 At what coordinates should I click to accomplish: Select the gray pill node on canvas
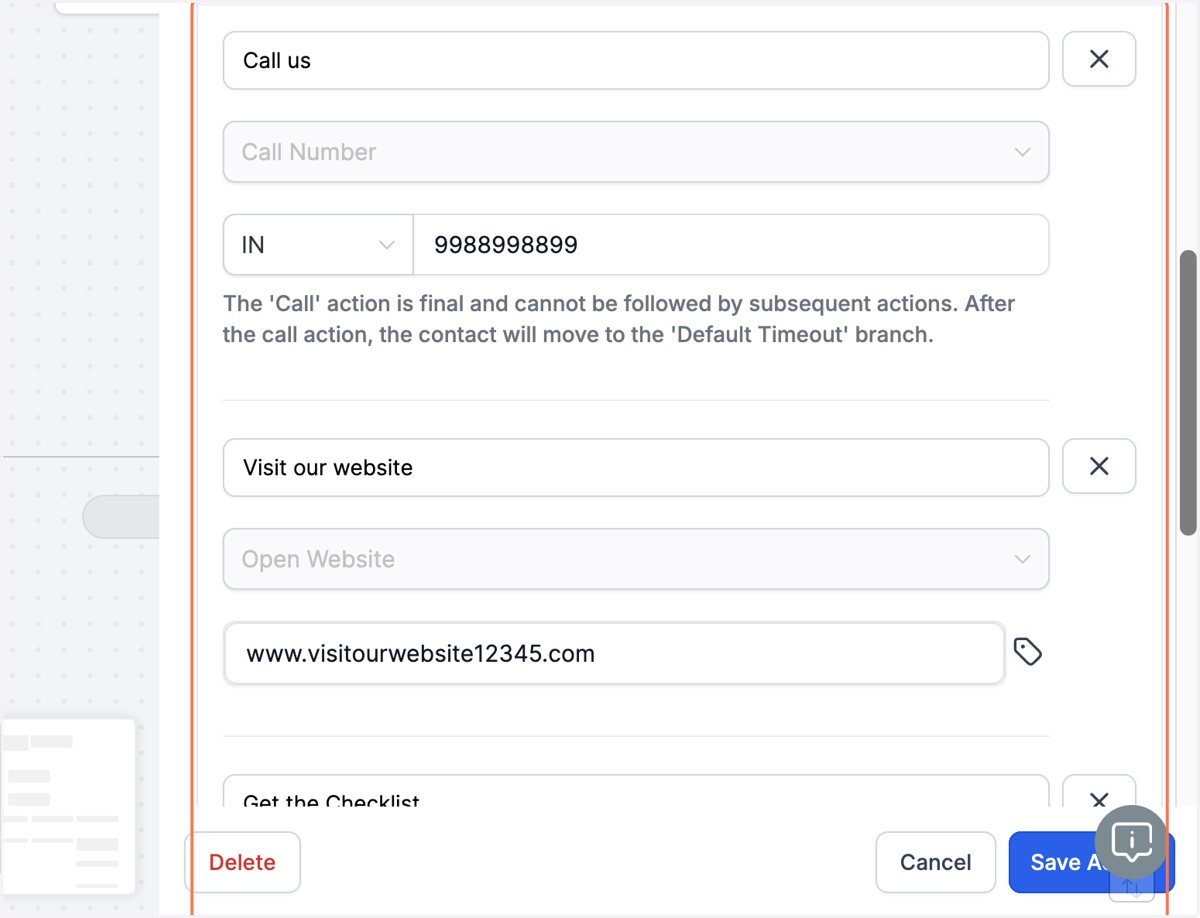coord(121,516)
